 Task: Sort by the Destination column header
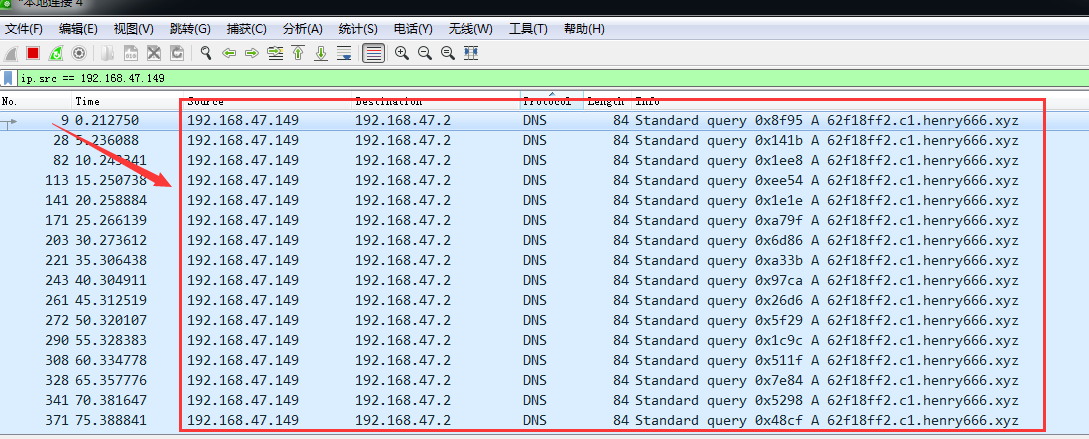[x=436, y=101]
